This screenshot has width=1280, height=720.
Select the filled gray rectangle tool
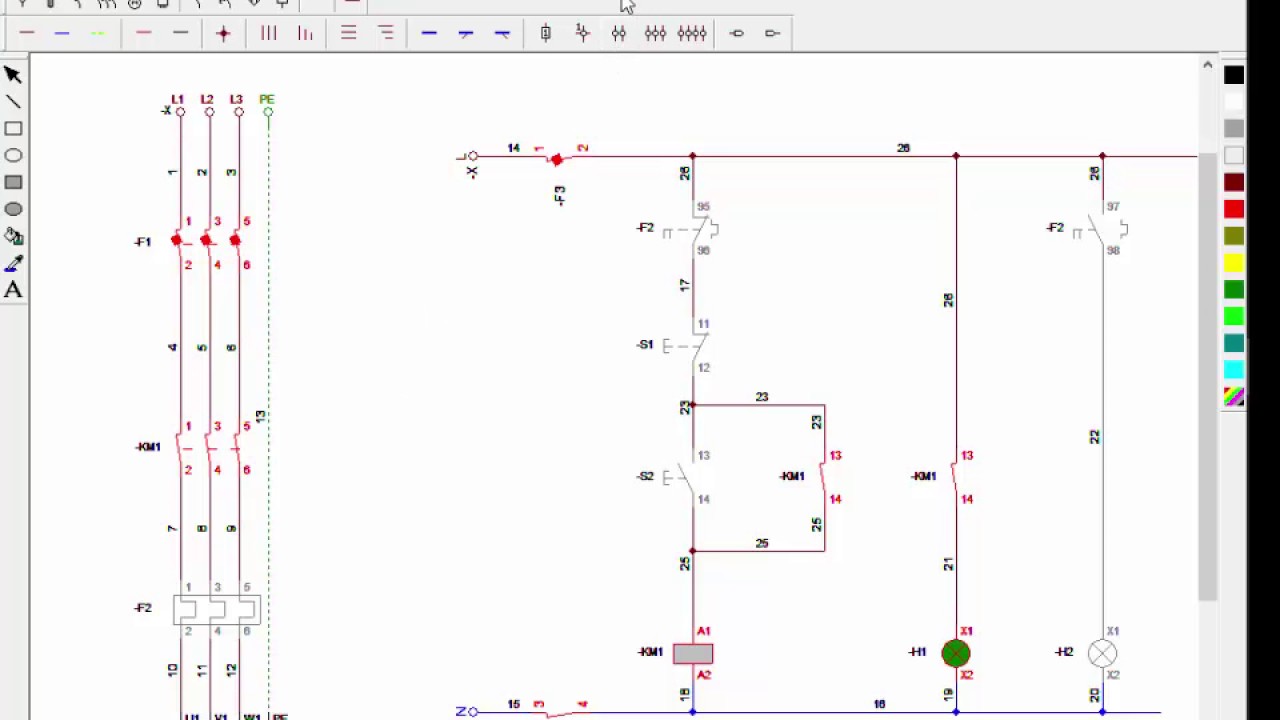pos(13,183)
